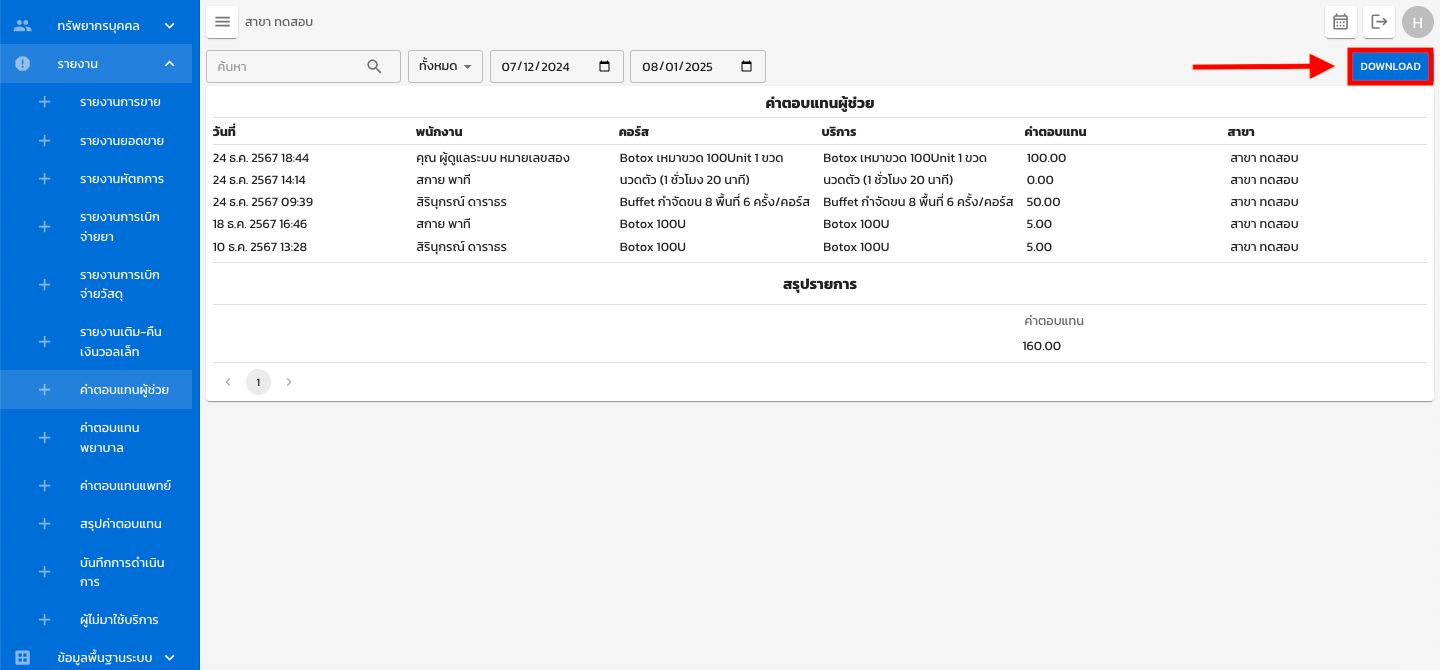1440x670 pixels.
Task: Click date cell 10 ธ.ค. 2567 13:28
Action: click(260, 247)
